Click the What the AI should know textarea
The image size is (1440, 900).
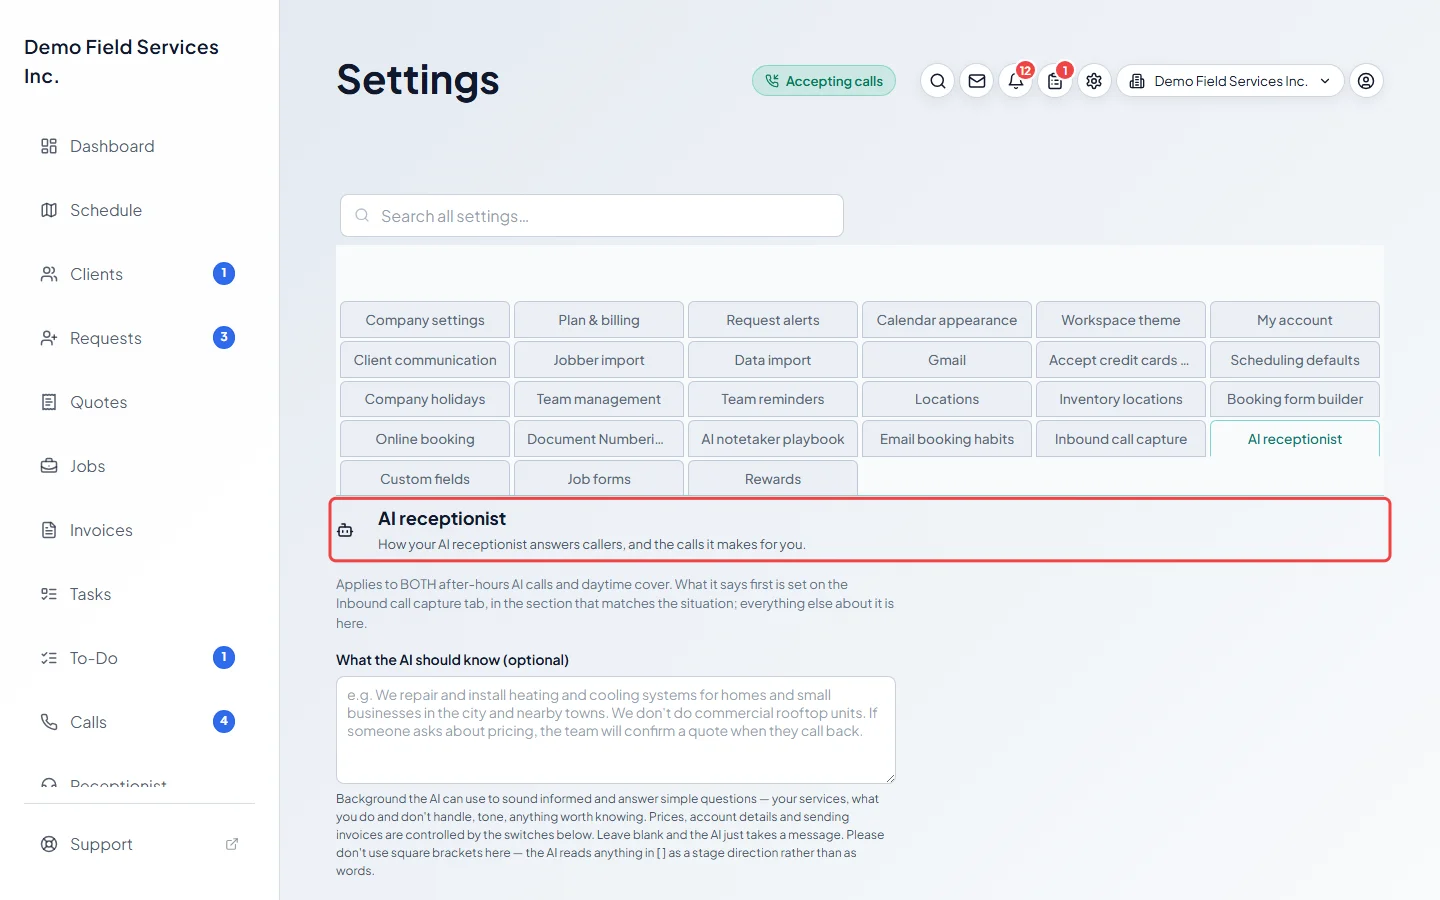(616, 730)
